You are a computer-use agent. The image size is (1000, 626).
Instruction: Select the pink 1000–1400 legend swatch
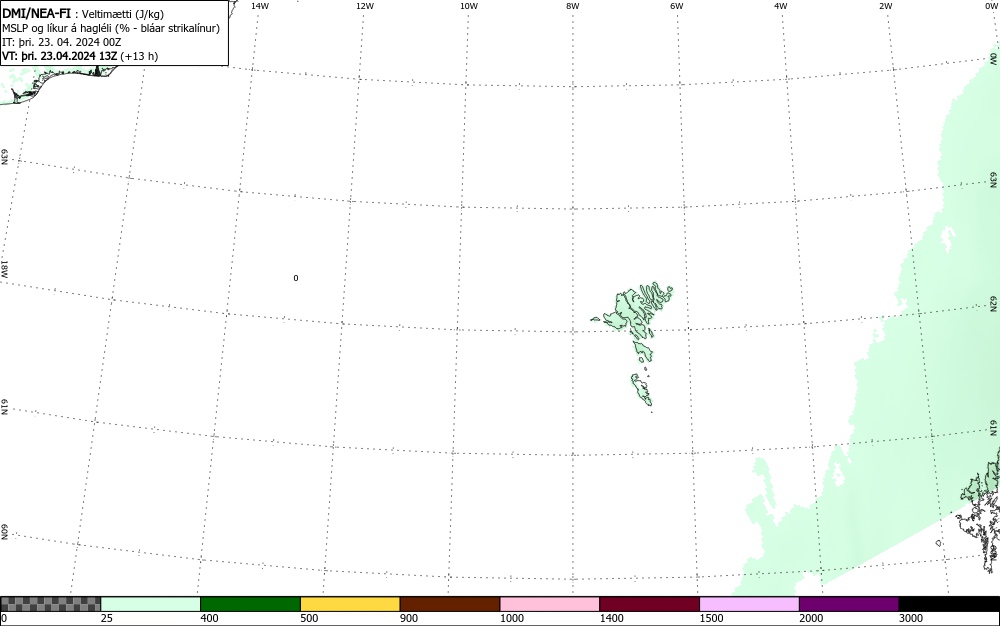click(x=550, y=604)
